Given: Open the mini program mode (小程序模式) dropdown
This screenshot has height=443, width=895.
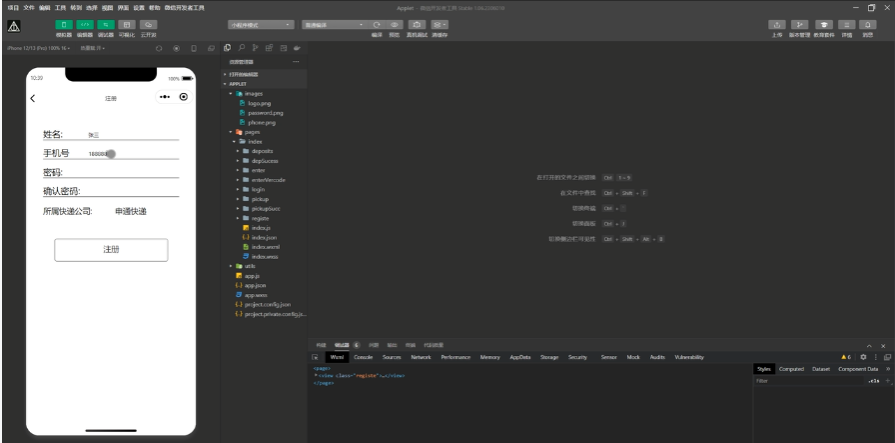Looking at the screenshot, I should click(x=262, y=23).
